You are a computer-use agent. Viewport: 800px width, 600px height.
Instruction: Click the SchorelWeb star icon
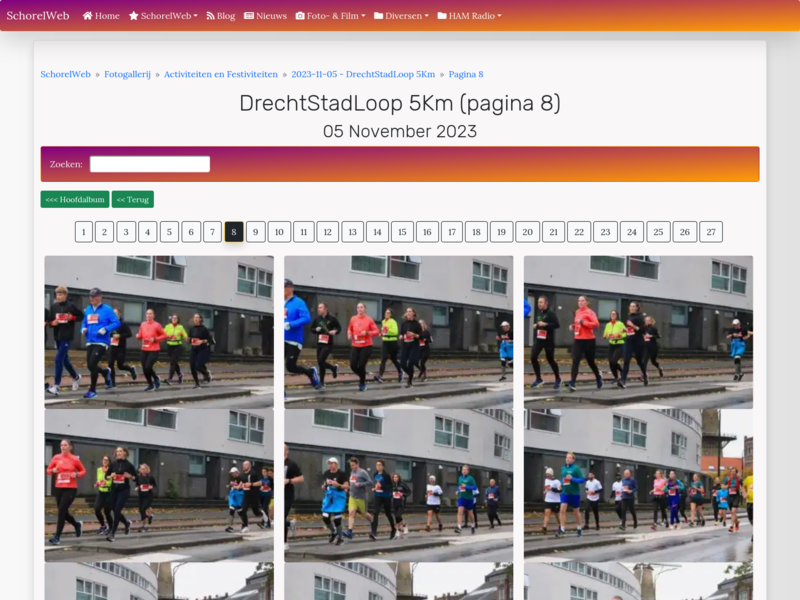(134, 16)
